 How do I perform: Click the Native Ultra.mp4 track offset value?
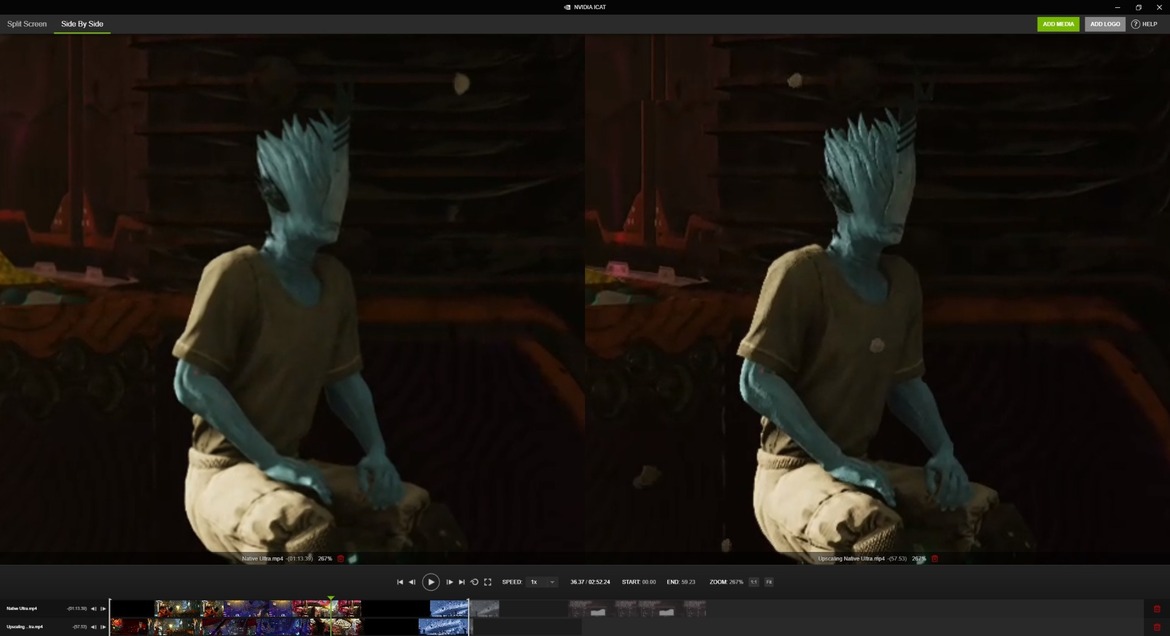[77, 609]
